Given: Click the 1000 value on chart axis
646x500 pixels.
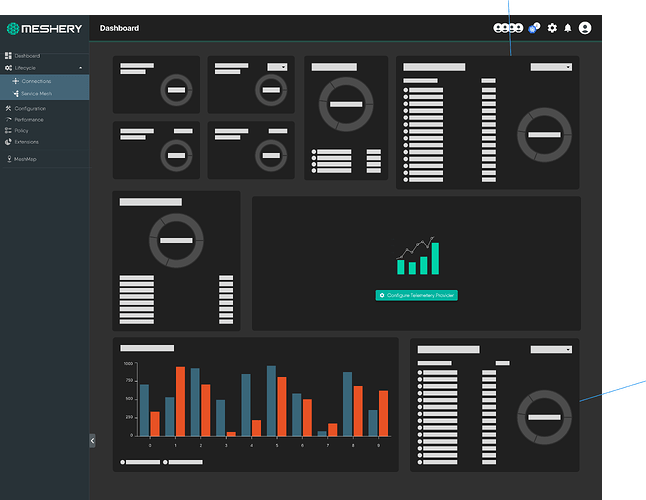Looking at the screenshot, I should click(128, 364).
